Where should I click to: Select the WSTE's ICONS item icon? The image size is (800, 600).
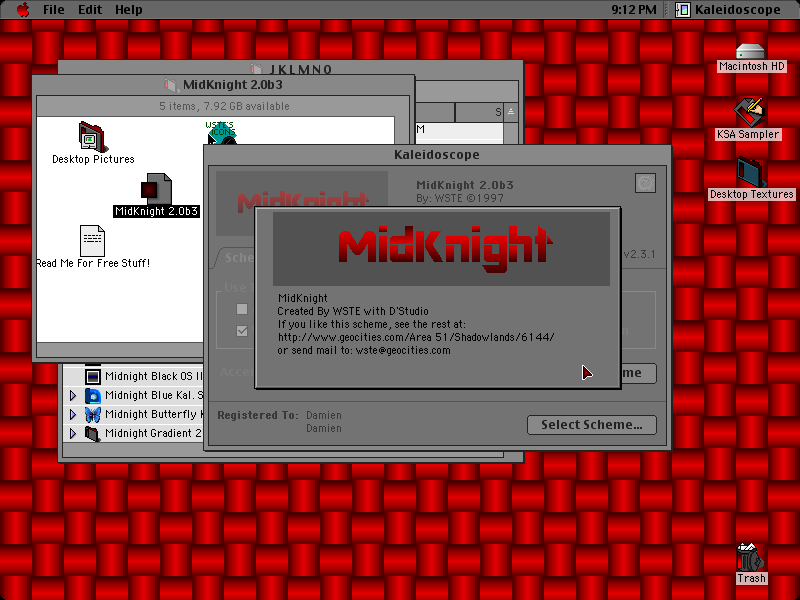(x=221, y=133)
